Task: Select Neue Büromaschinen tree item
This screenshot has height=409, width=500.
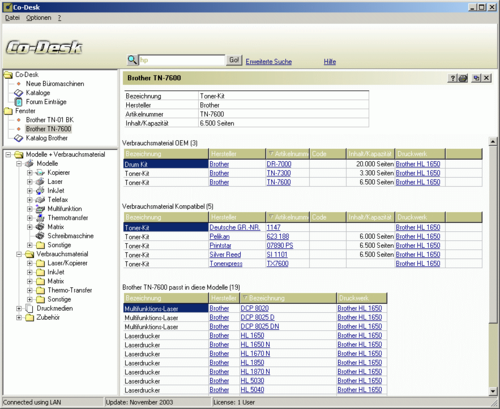Action: point(55,84)
